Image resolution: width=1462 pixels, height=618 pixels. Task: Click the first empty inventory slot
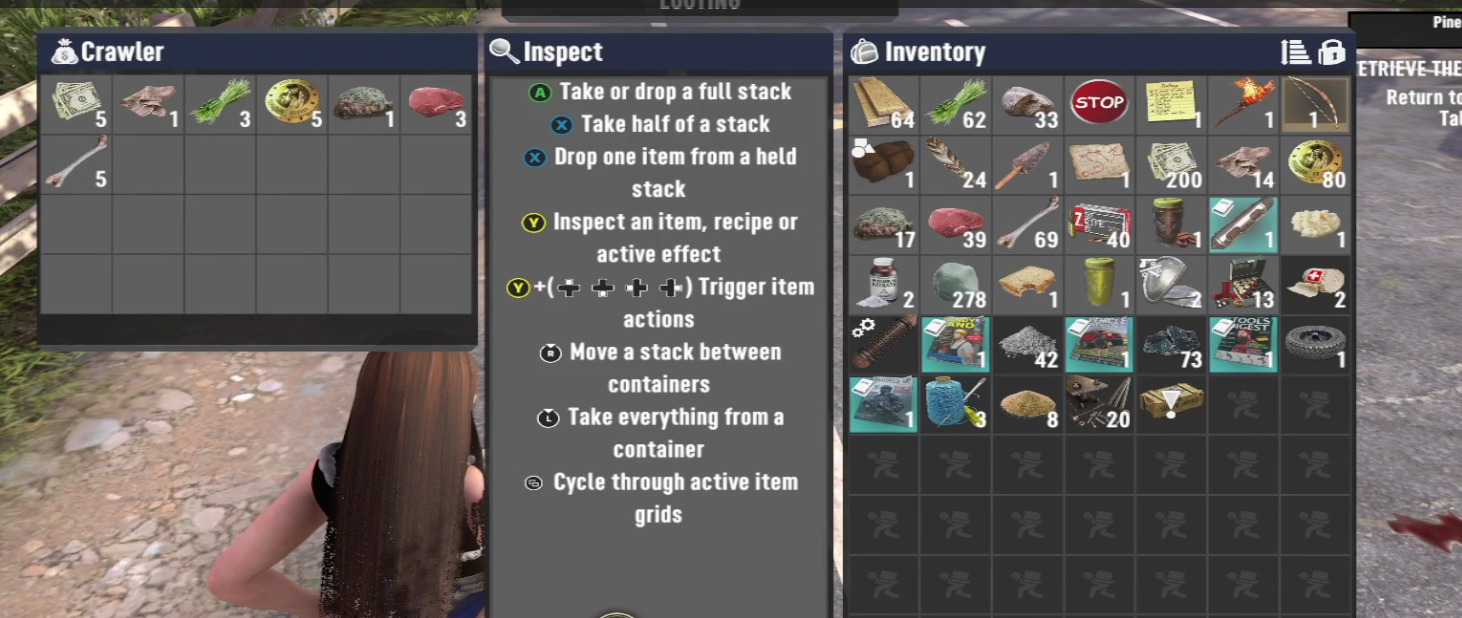click(1243, 404)
